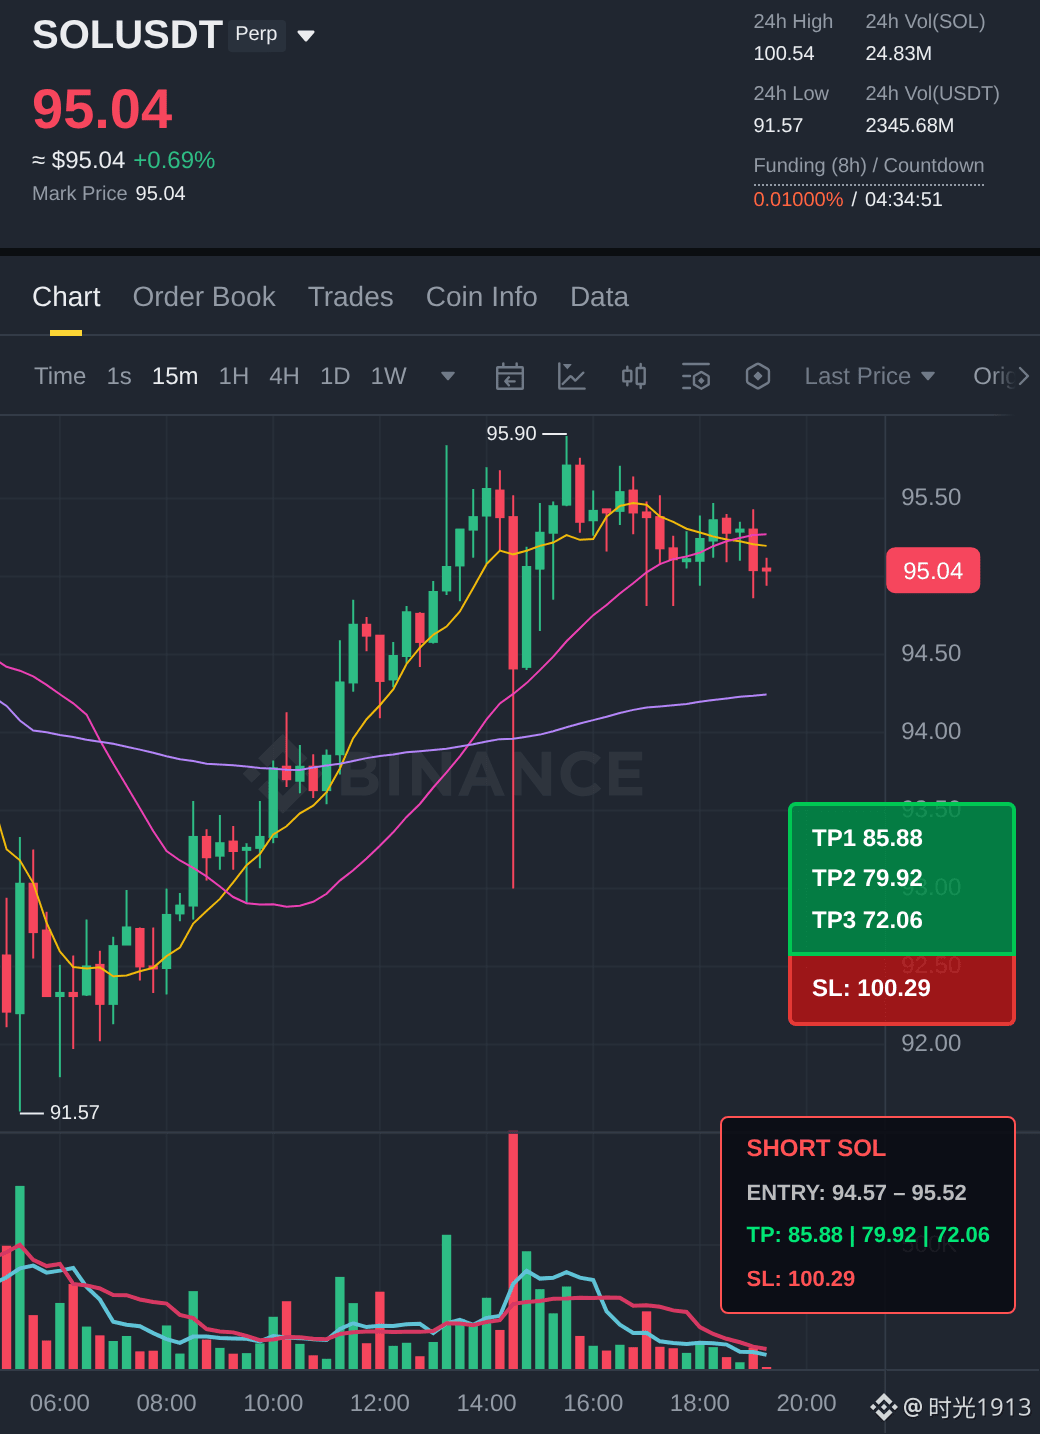Open the candlestick chart style icon
1040x1434 pixels.
click(x=634, y=376)
